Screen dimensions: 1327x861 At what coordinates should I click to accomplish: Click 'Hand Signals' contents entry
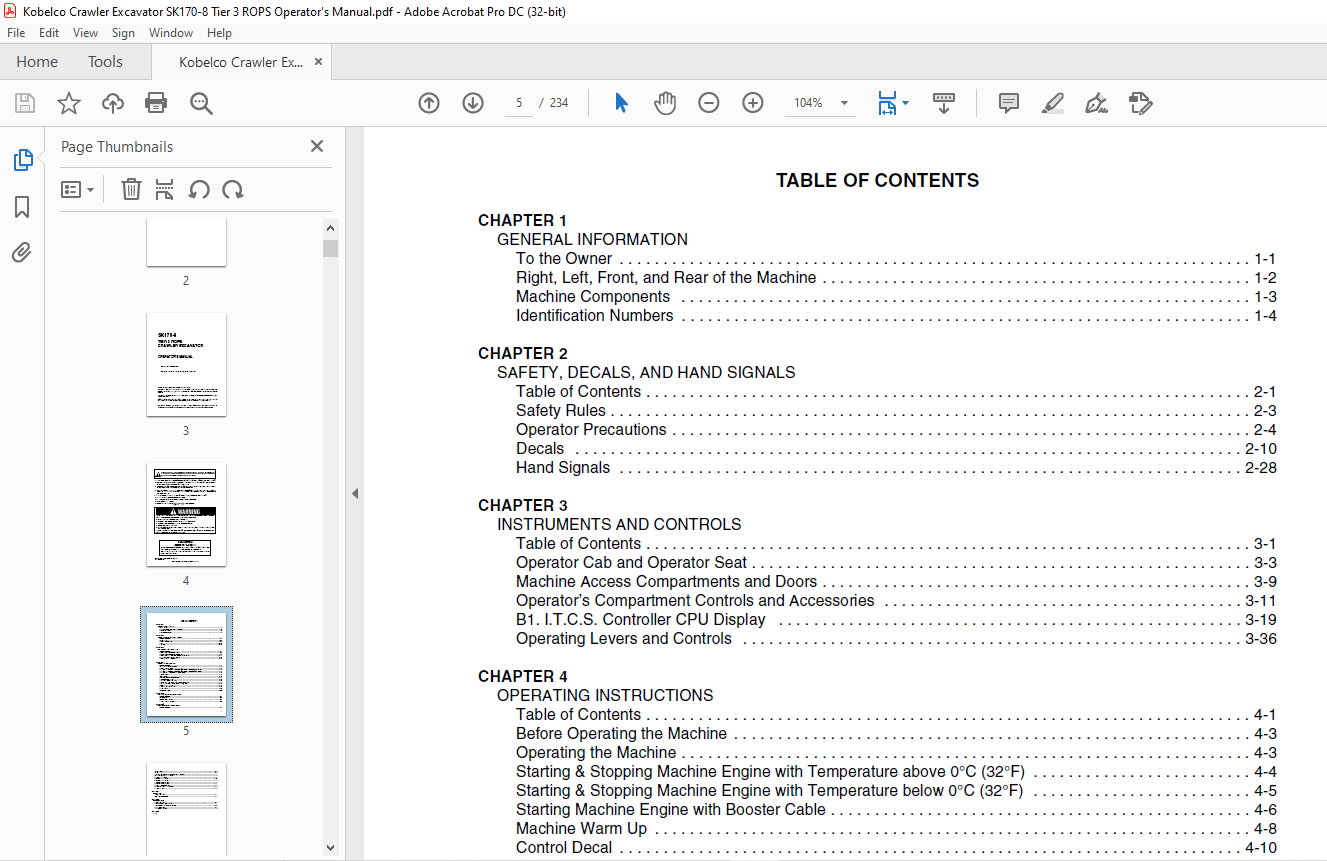point(563,468)
